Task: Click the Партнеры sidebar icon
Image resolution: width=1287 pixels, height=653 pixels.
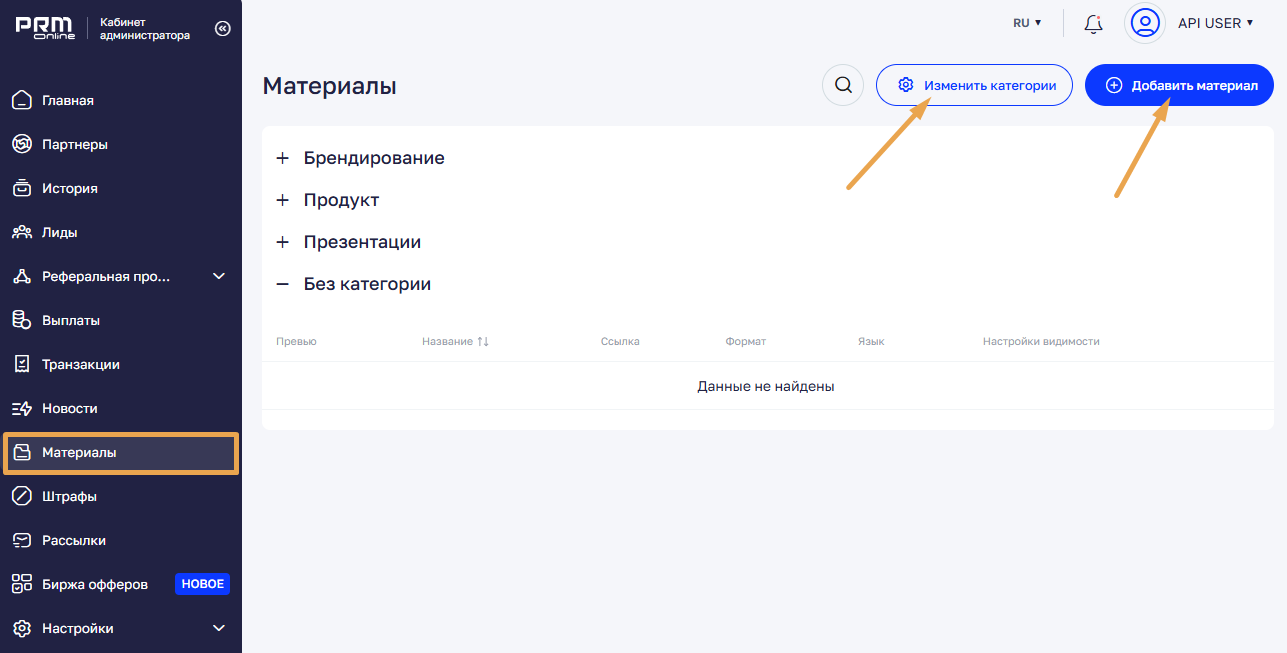Action: 22,145
